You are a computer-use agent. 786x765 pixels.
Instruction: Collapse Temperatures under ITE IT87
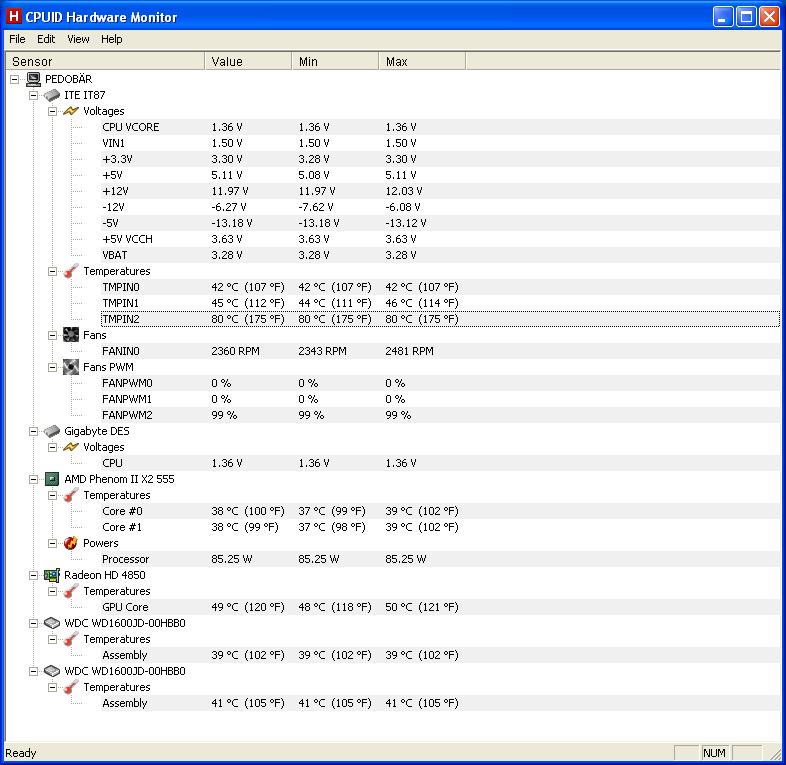pyautogui.click(x=53, y=271)
